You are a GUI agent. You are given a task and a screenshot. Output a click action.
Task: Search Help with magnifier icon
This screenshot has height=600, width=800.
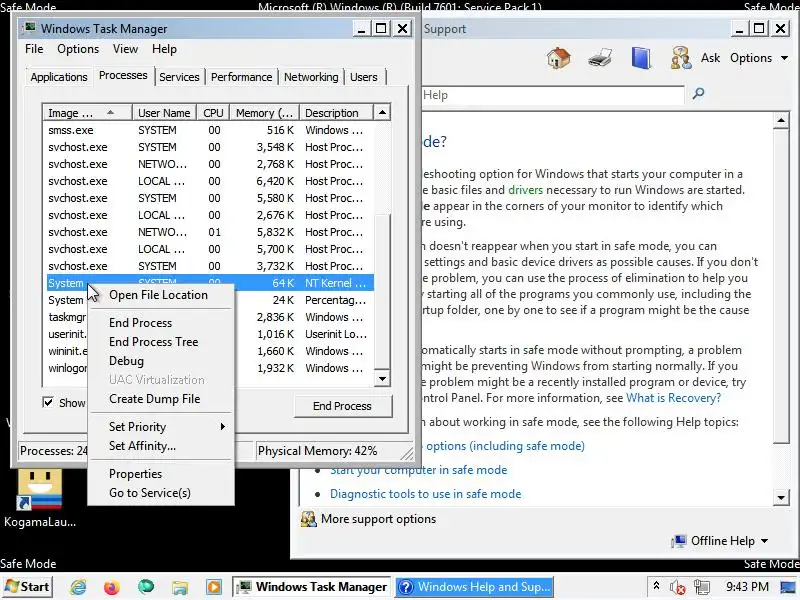(698, 93)
